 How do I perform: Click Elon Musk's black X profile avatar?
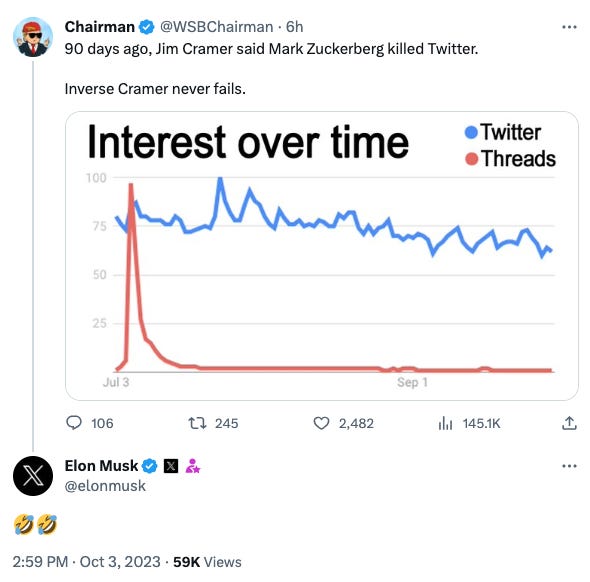coord(33,476)
